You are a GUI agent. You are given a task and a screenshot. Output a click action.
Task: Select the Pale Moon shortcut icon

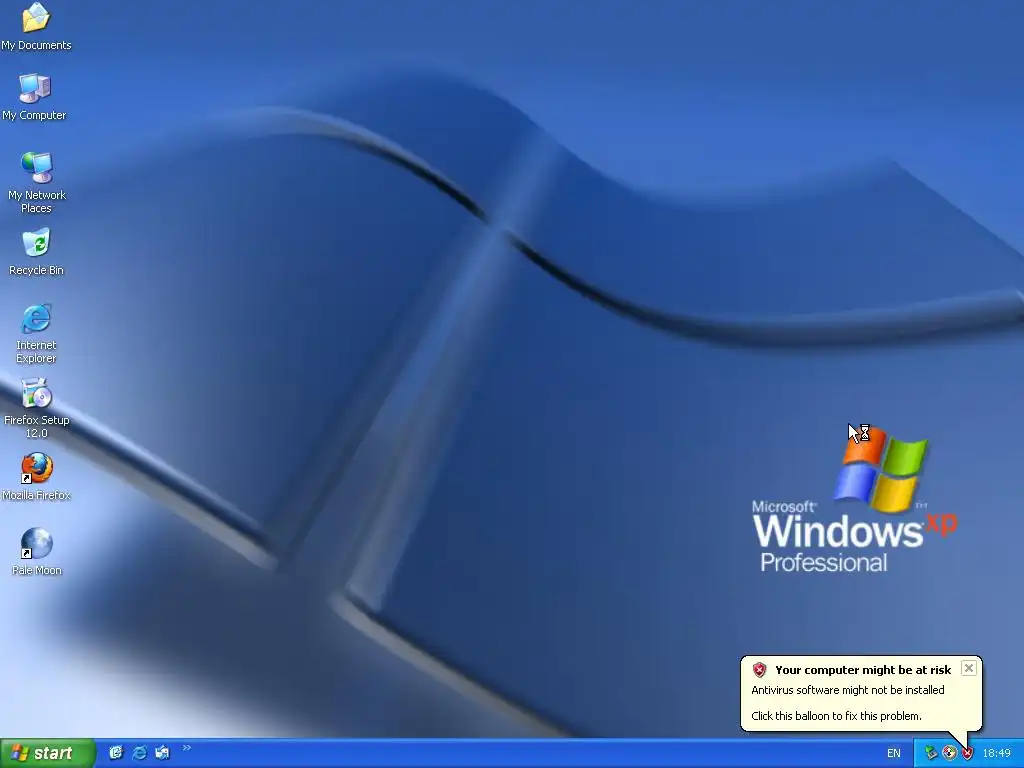37,552
